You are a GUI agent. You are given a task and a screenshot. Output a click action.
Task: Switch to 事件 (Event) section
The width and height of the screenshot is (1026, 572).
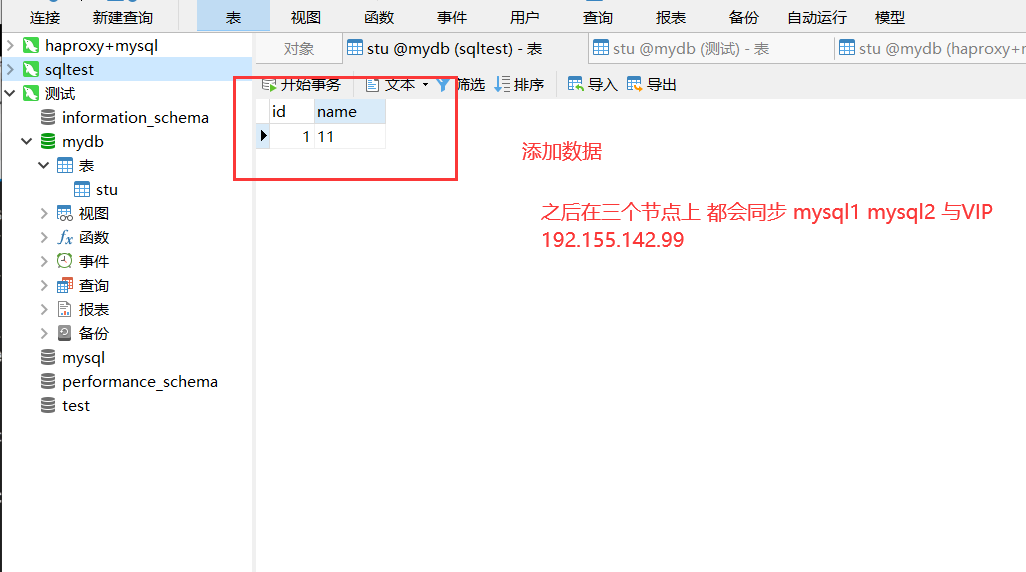point(451,18)
